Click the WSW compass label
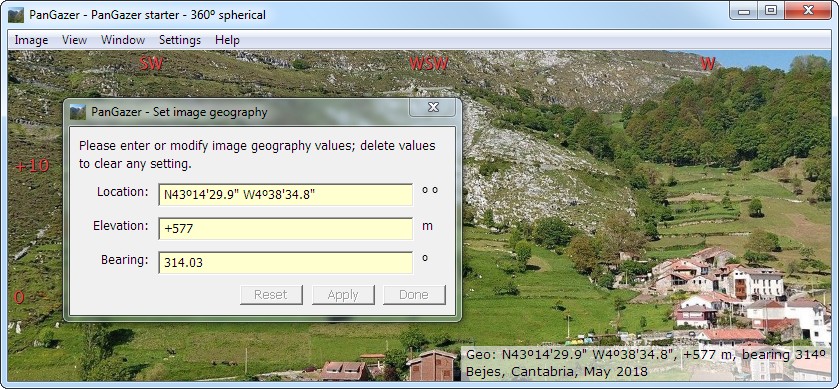839x389 pixels. point(429,64)
